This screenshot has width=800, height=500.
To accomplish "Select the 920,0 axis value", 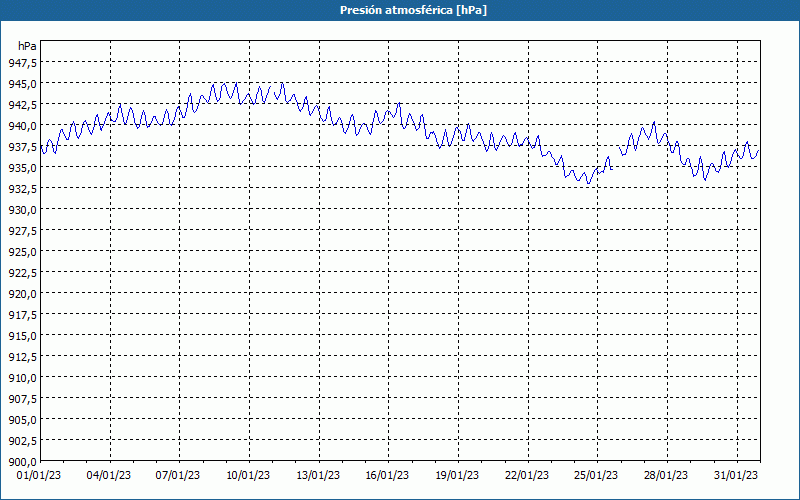I will tap(22, 293).
